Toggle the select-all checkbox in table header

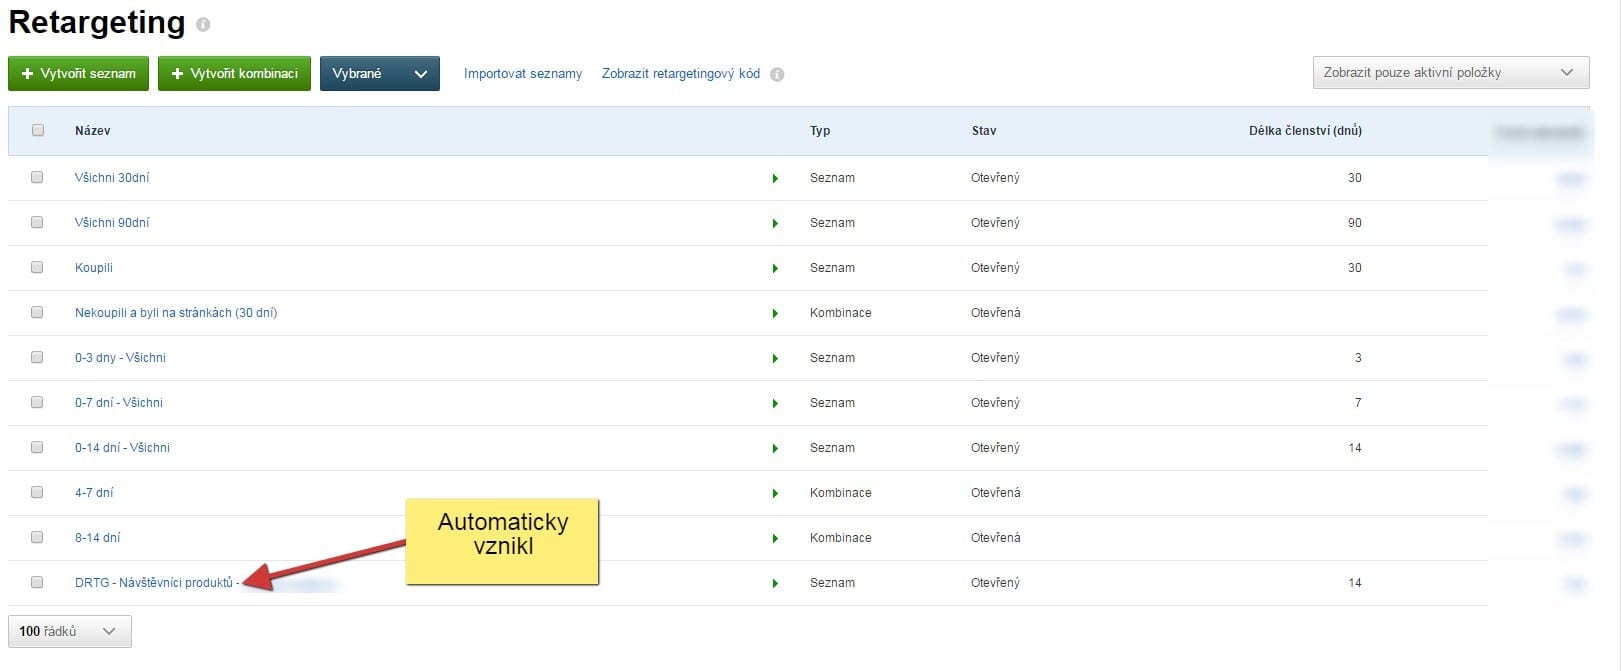(38, 130)
